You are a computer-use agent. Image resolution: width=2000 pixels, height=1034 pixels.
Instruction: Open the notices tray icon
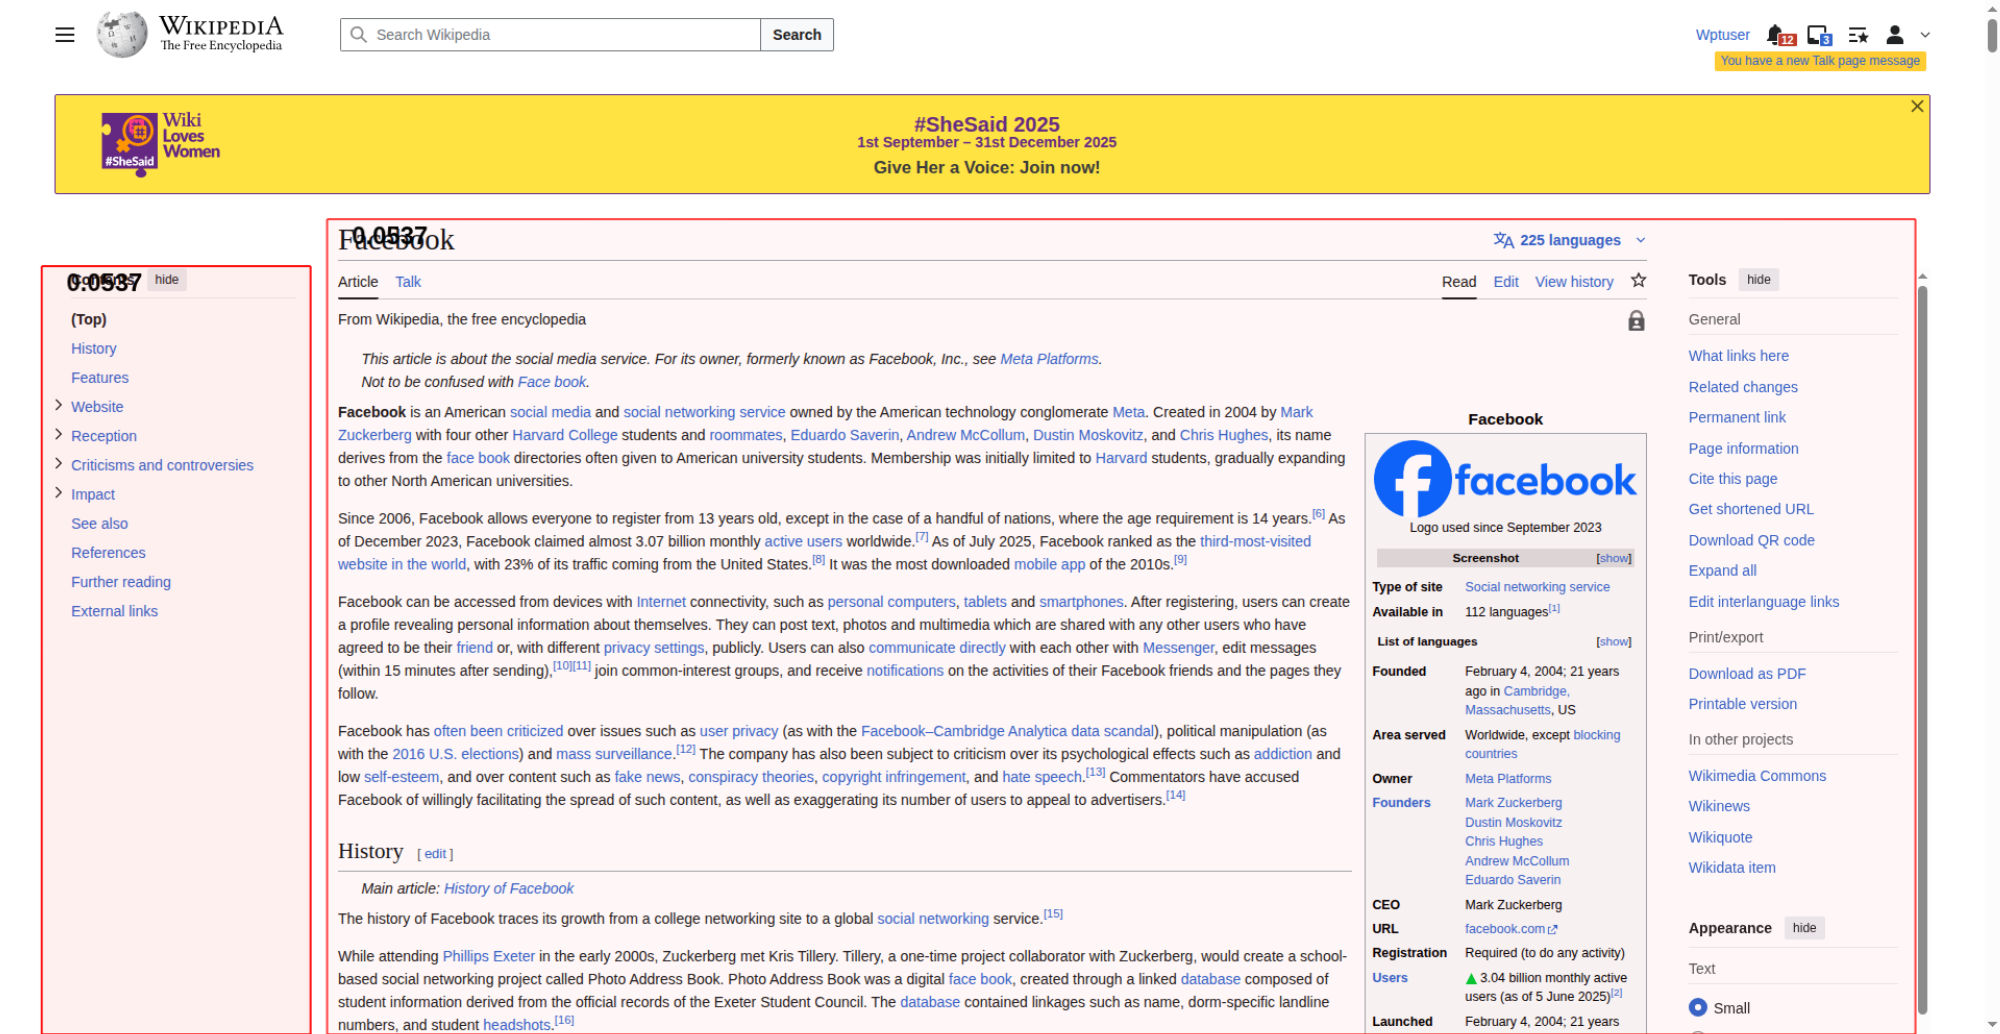pyautogui.click(x=1818, y=35)
